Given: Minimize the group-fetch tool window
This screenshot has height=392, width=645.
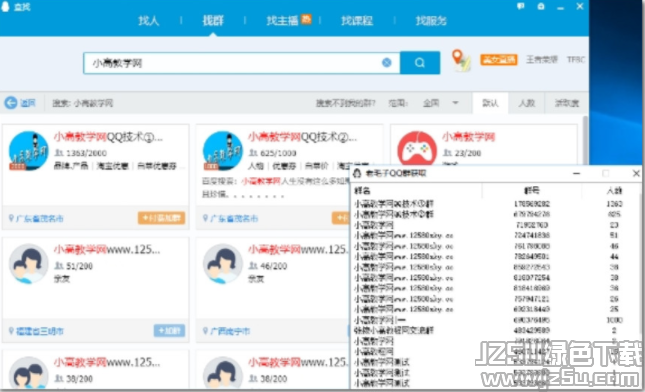Looking at the screenshot, I should pyautogui.click(x=576, y=174).
